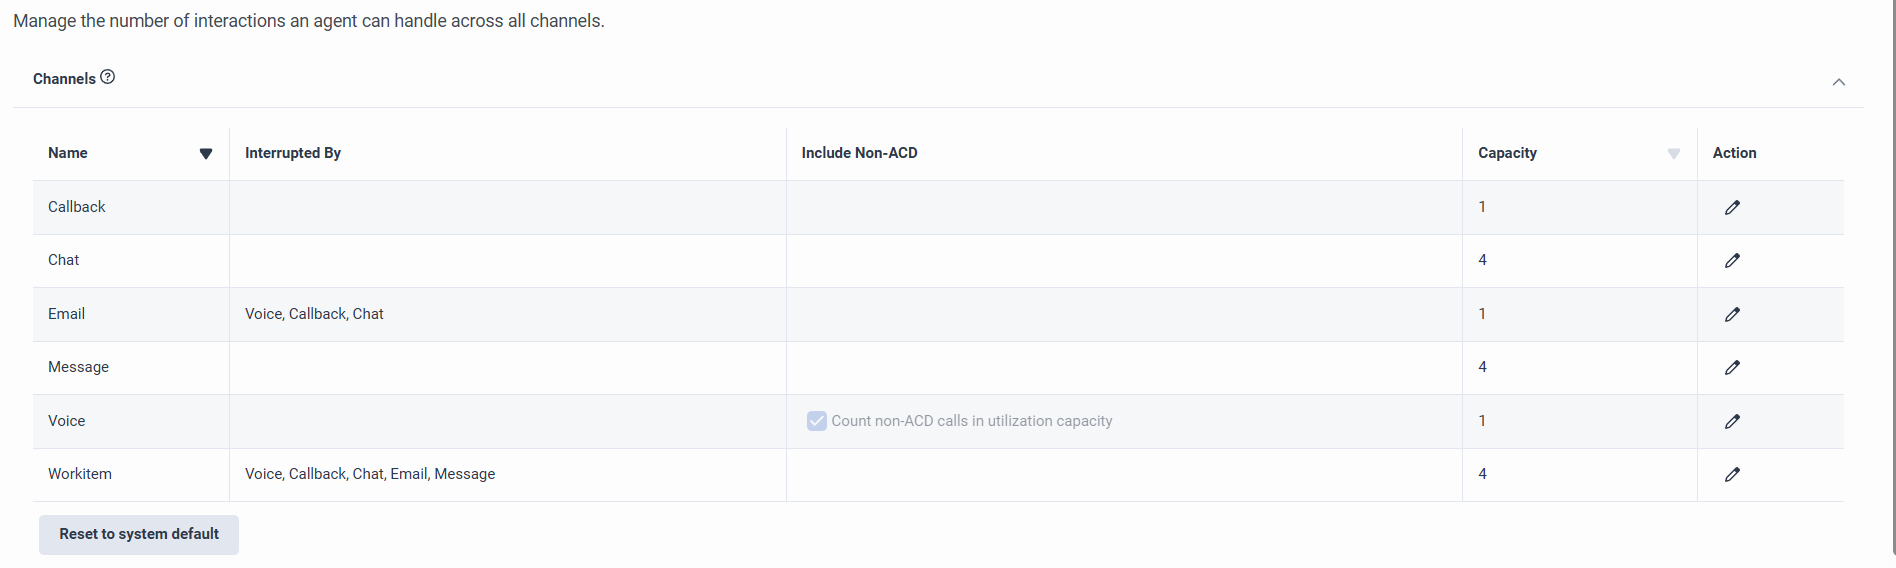The height and width of the screenshot is (568, 1896).
Task: Toggle Count non-ACD calls checkbox
Action: tap(817, 421)
